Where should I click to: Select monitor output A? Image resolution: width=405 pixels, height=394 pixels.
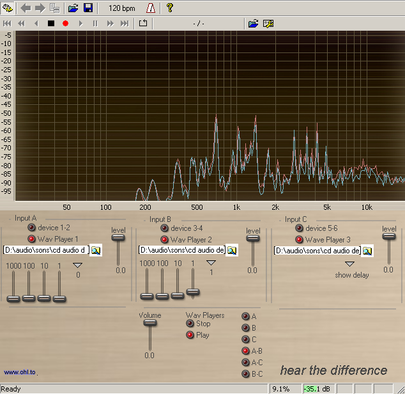click(246, 316)
